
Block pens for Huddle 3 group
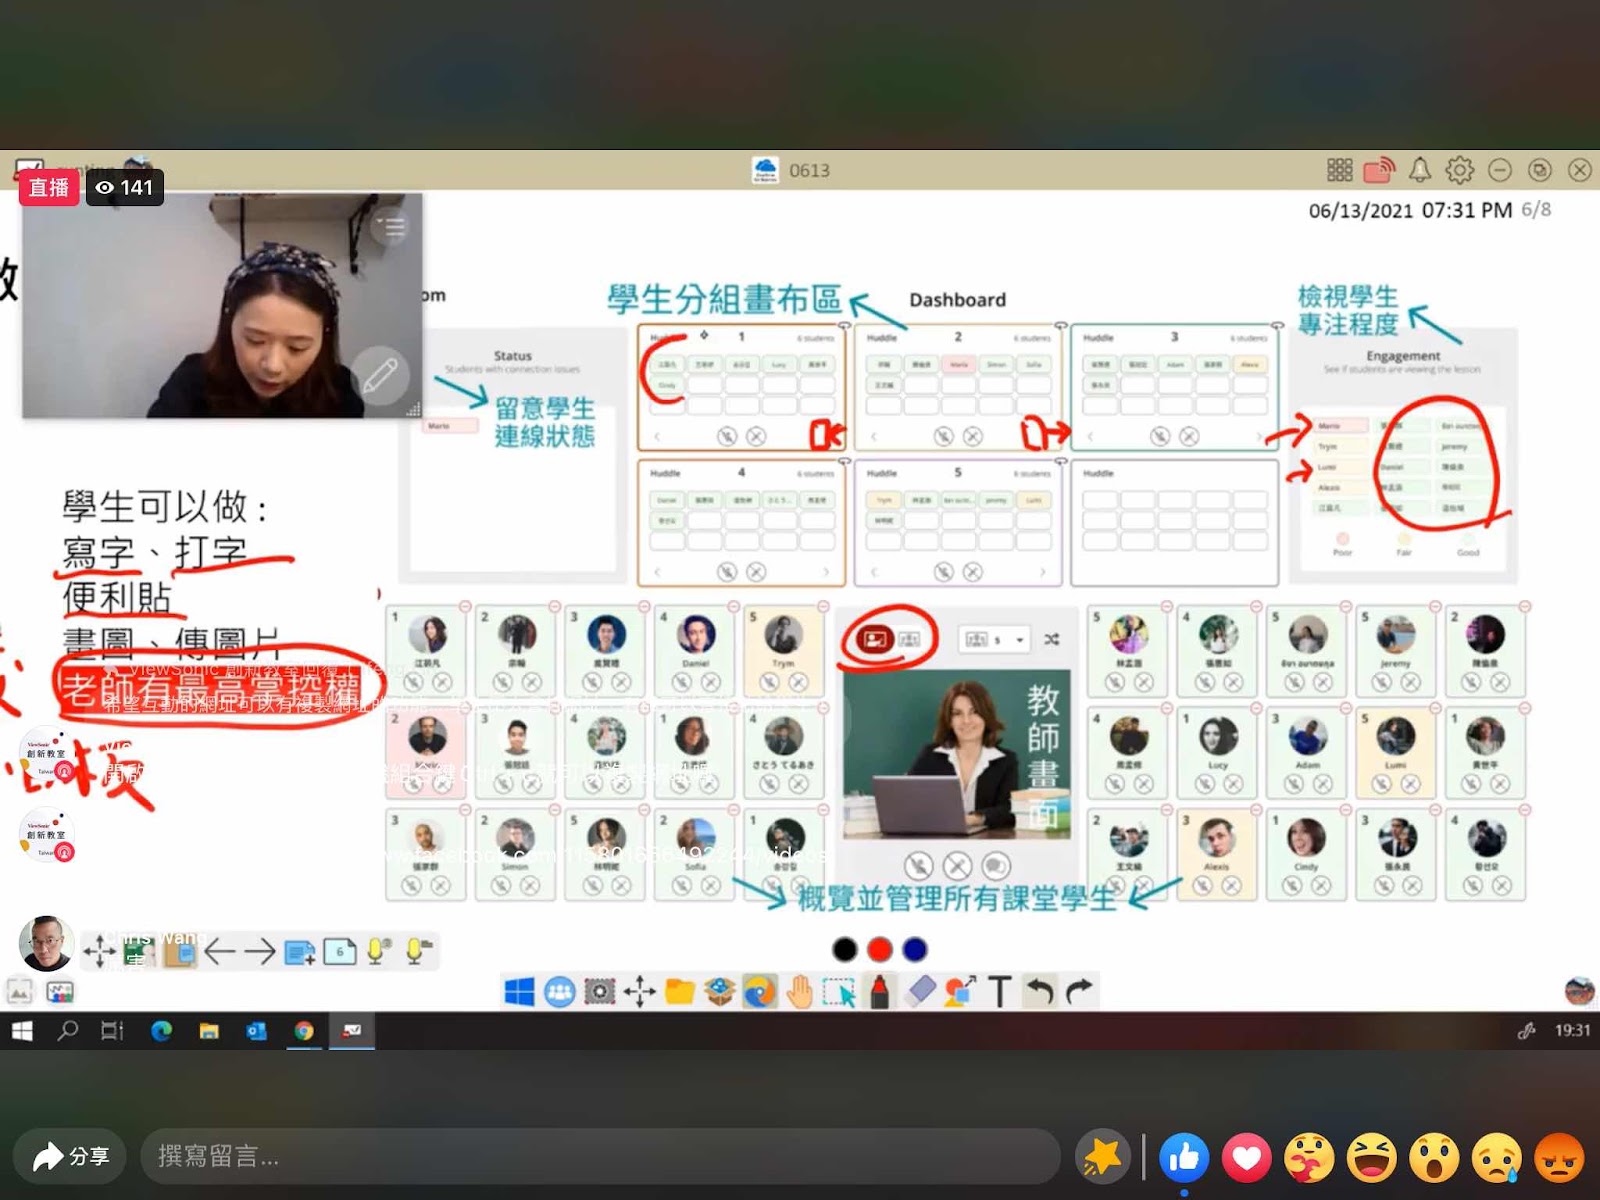click(1189, 436)
